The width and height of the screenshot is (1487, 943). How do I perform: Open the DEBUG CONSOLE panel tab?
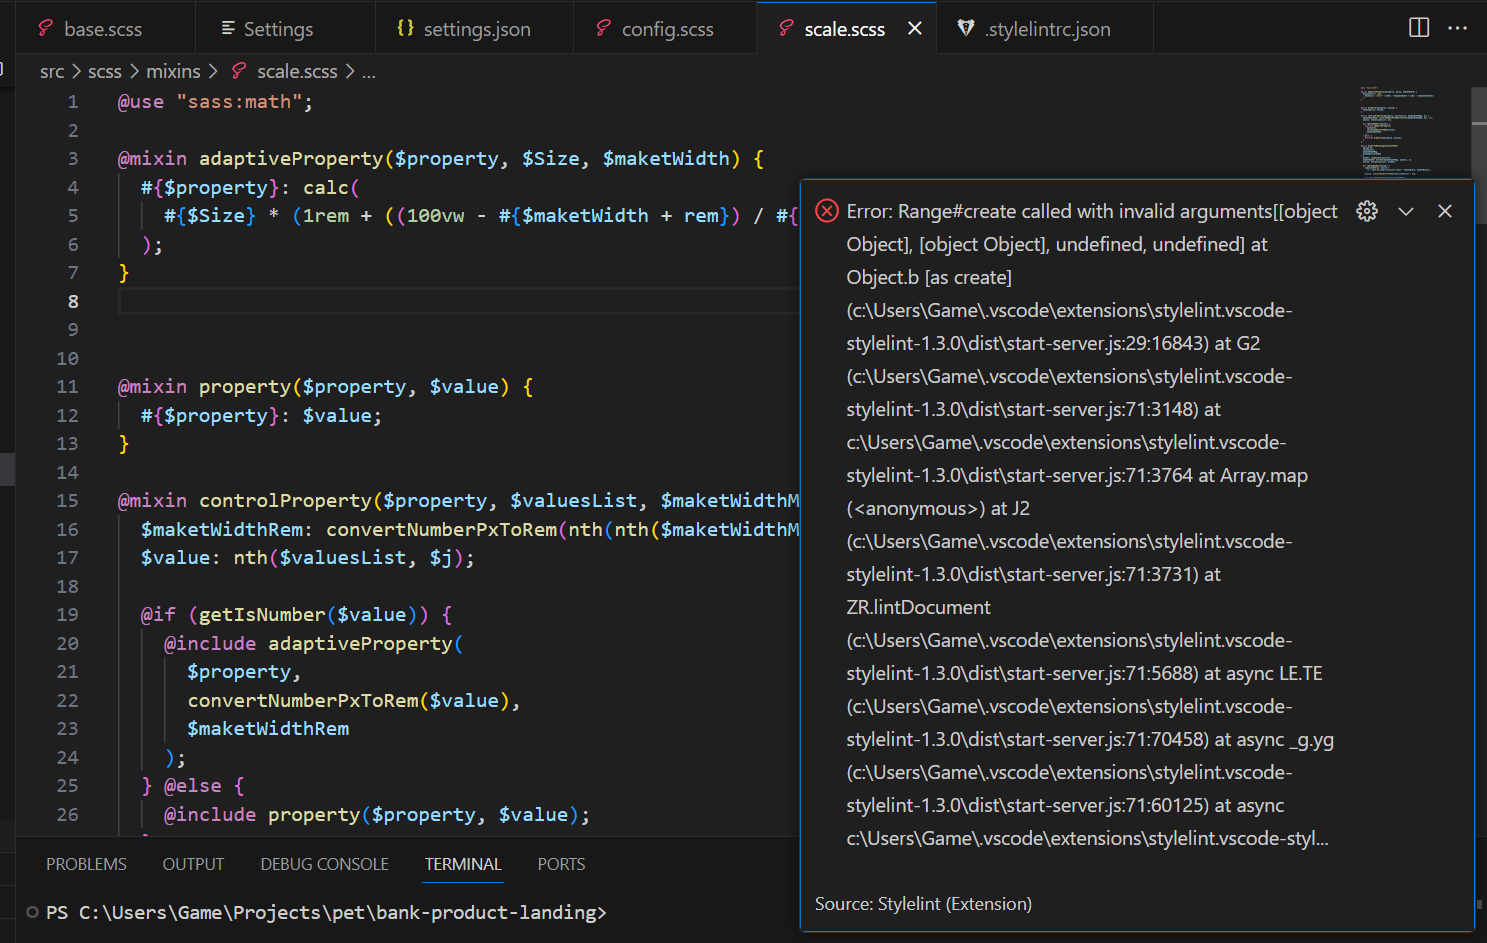tap(324, 864)
